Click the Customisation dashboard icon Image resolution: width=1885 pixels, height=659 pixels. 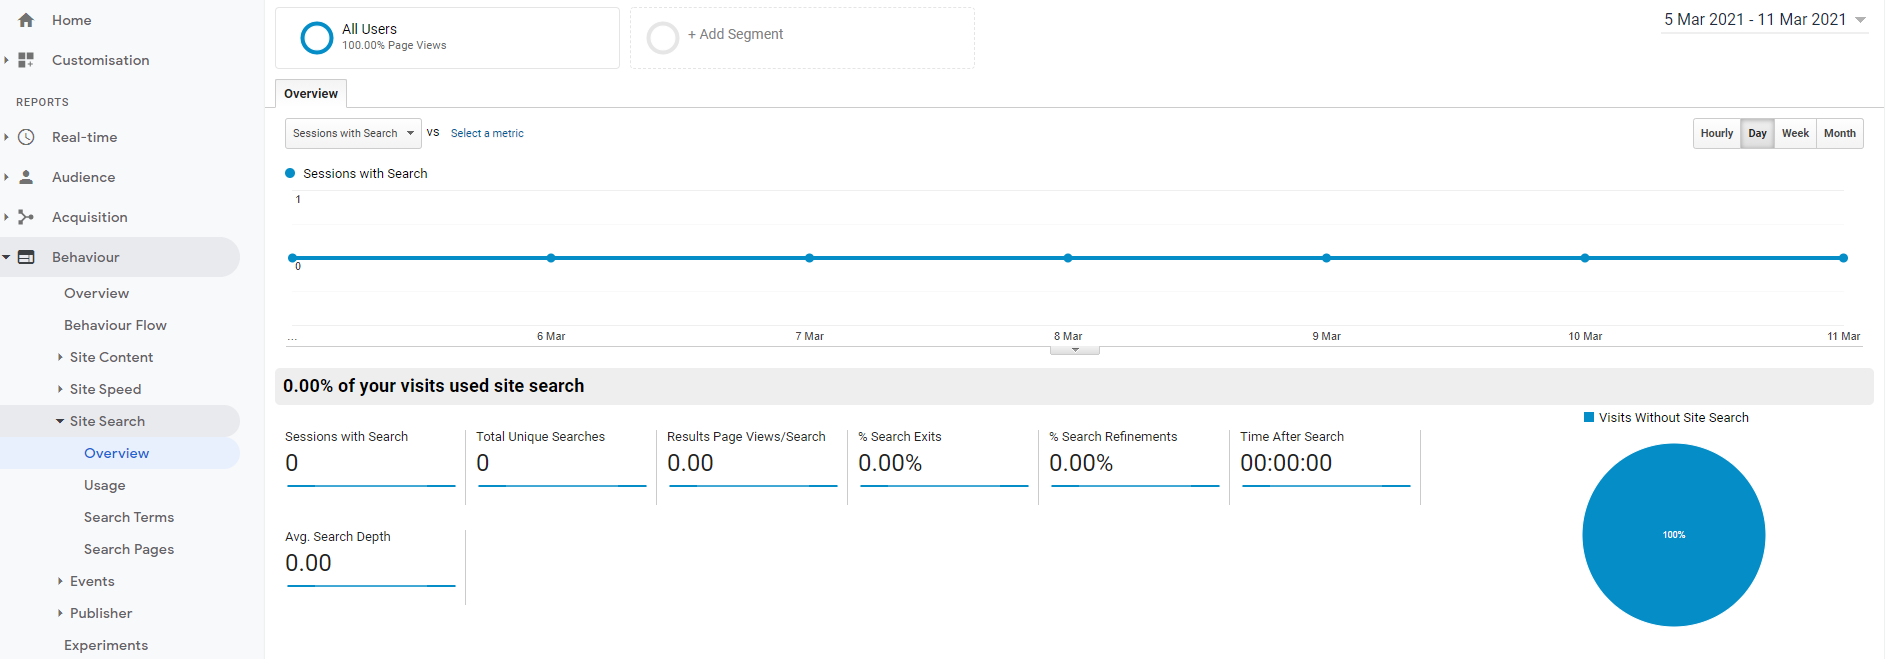pos(26,60)
